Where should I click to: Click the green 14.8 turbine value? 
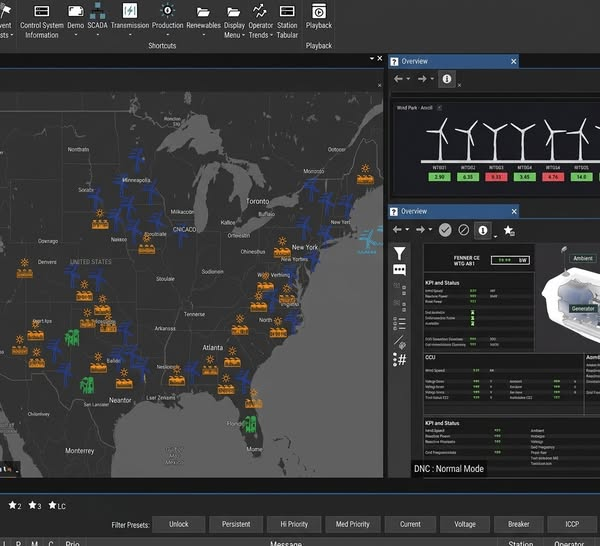(581, 177)
